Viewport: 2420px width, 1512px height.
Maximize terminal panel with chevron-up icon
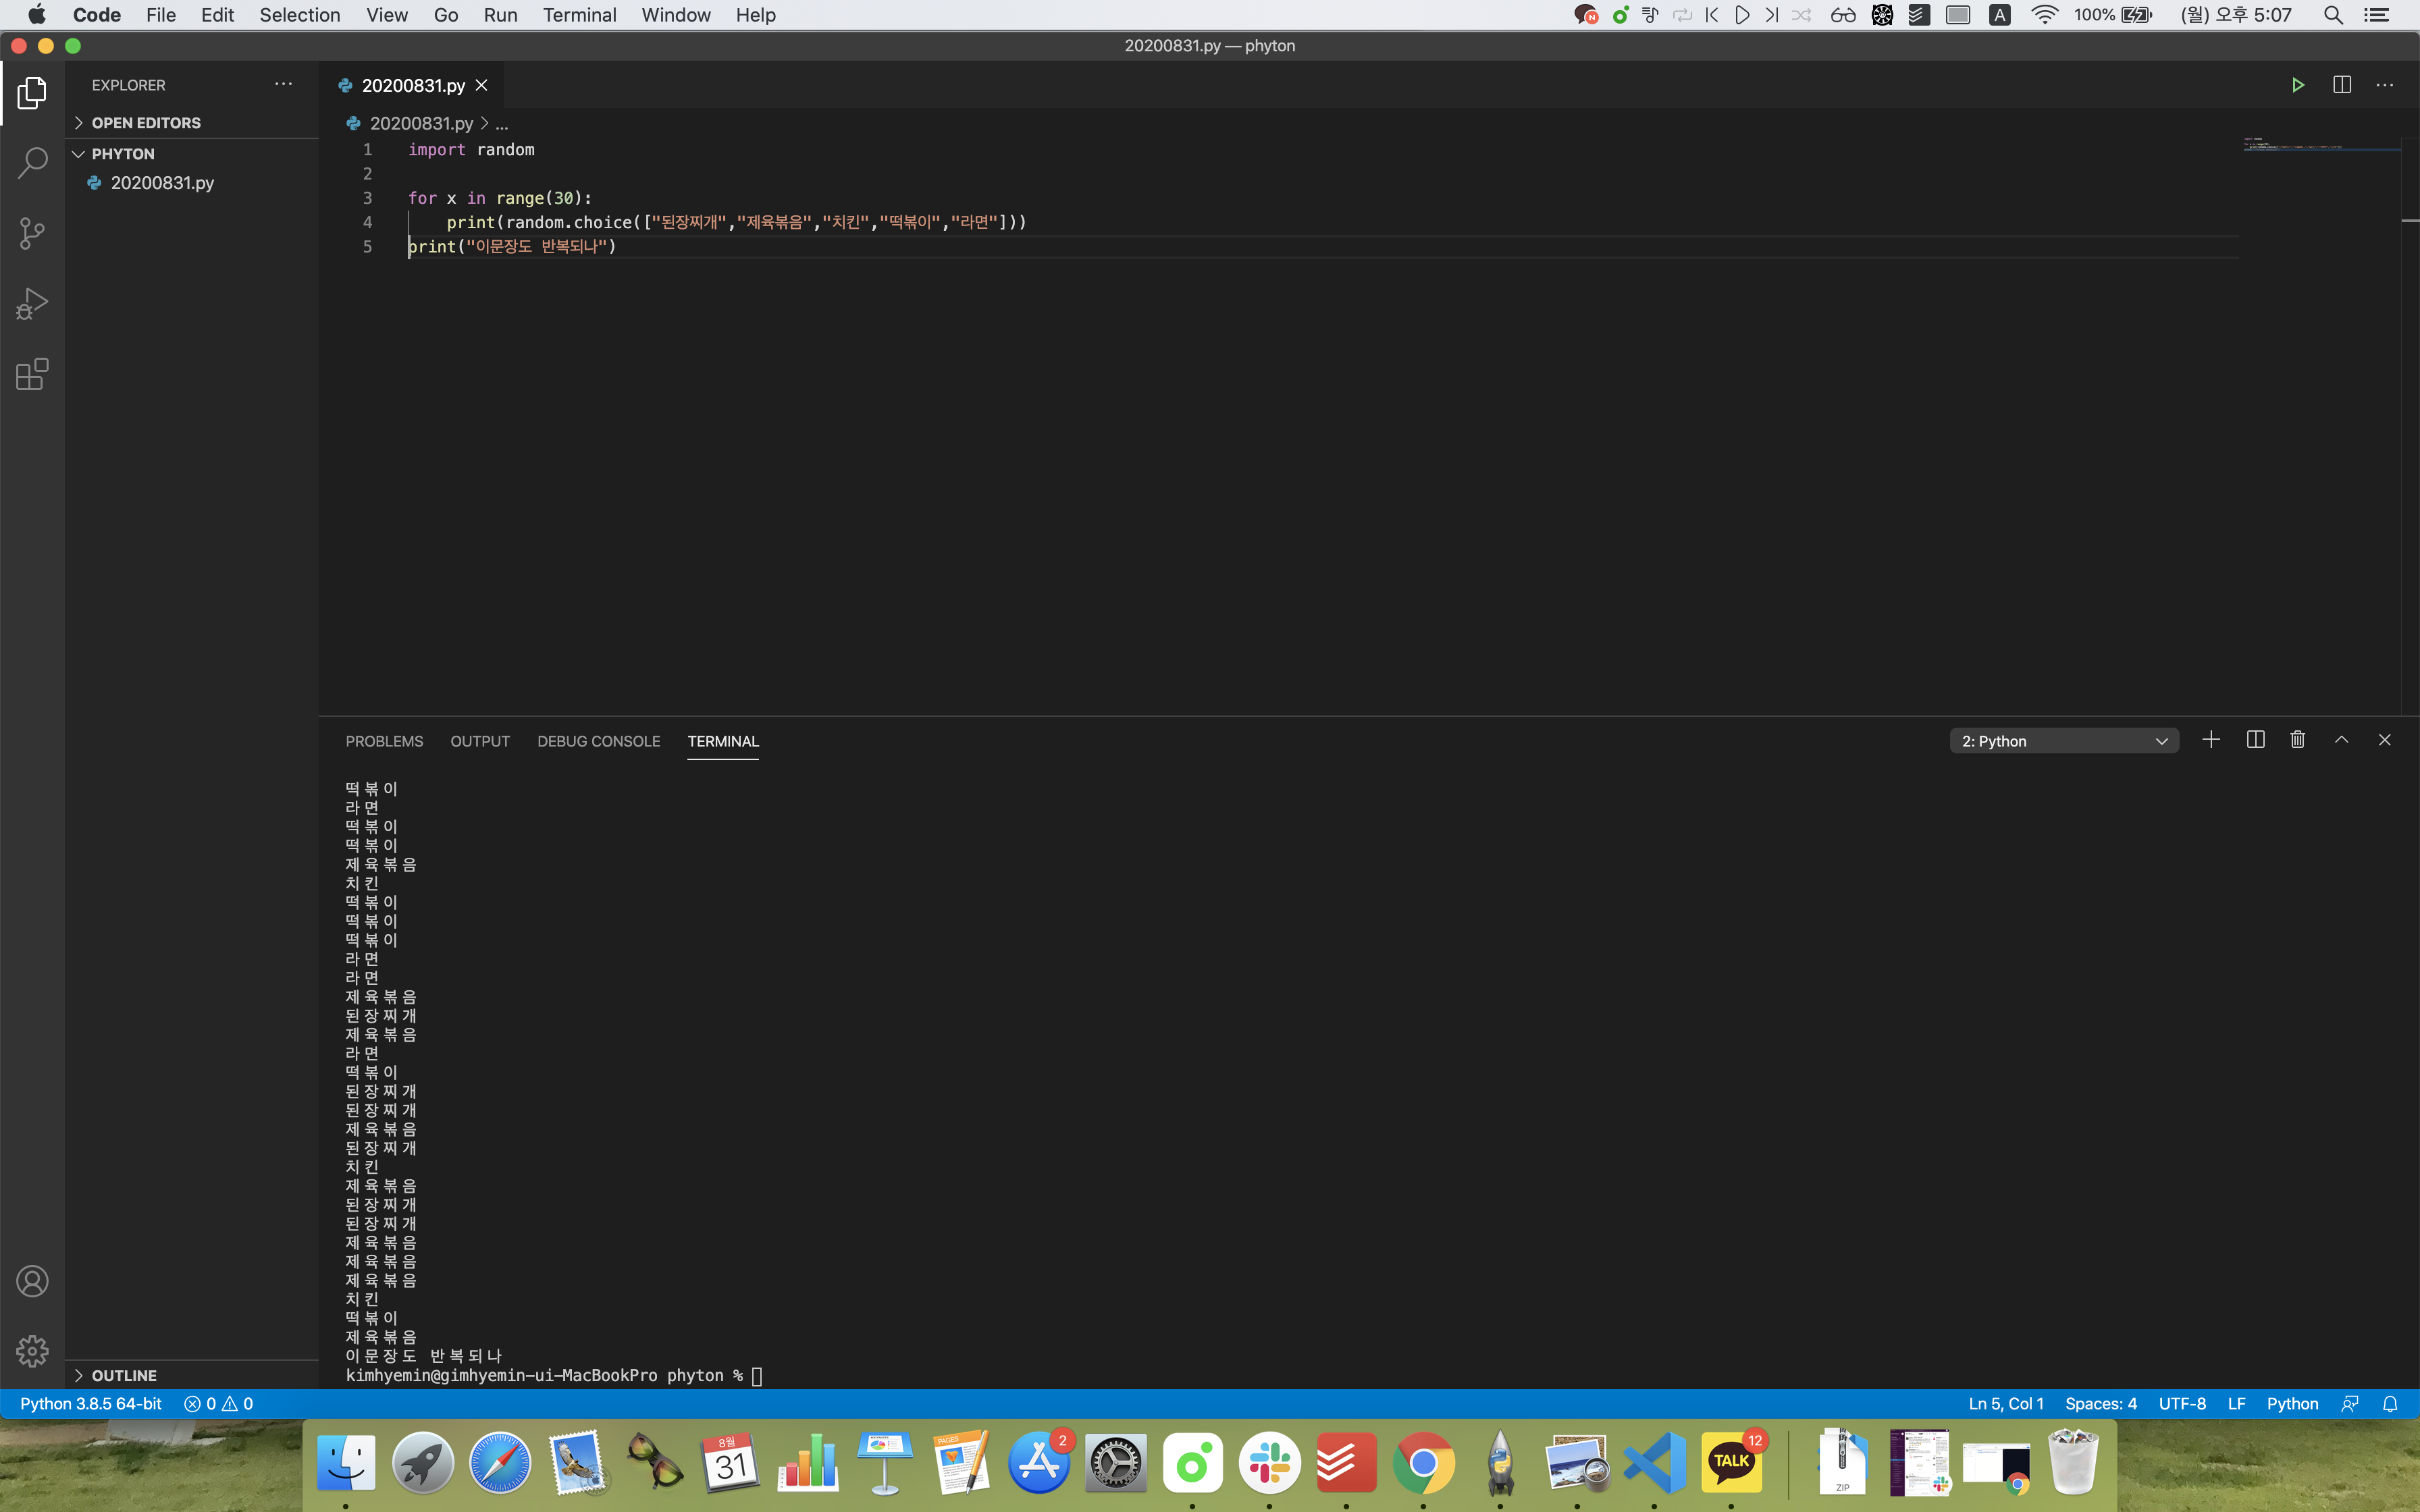2341,740
